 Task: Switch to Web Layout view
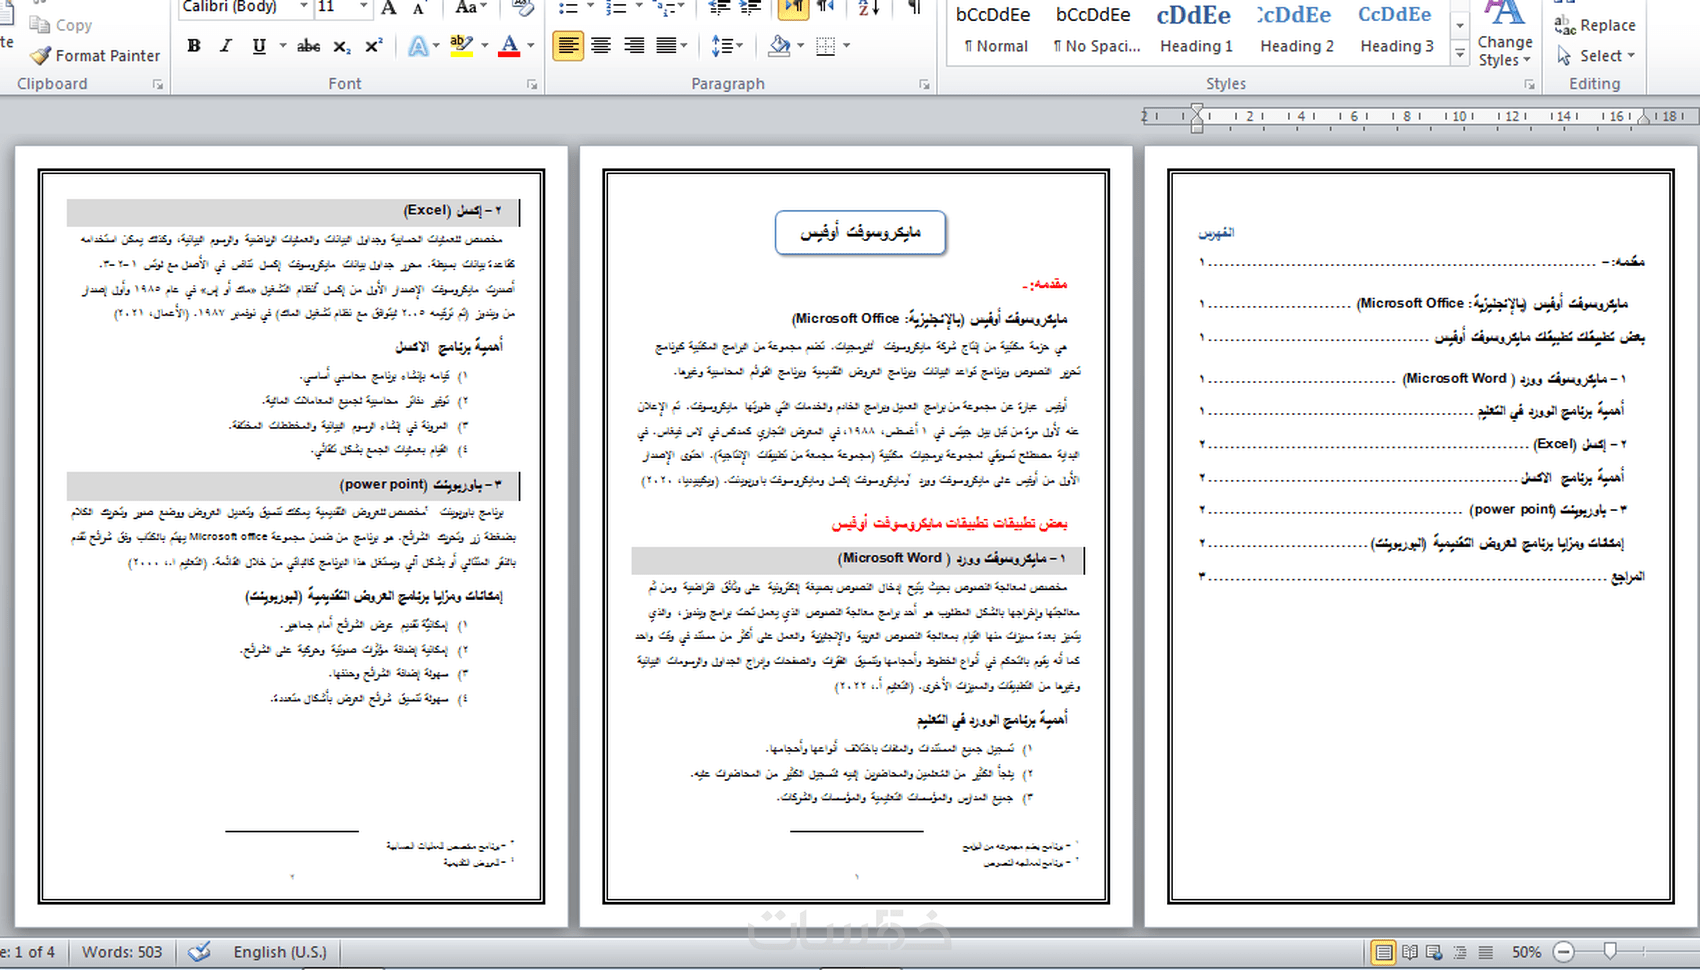[1435, 952]
